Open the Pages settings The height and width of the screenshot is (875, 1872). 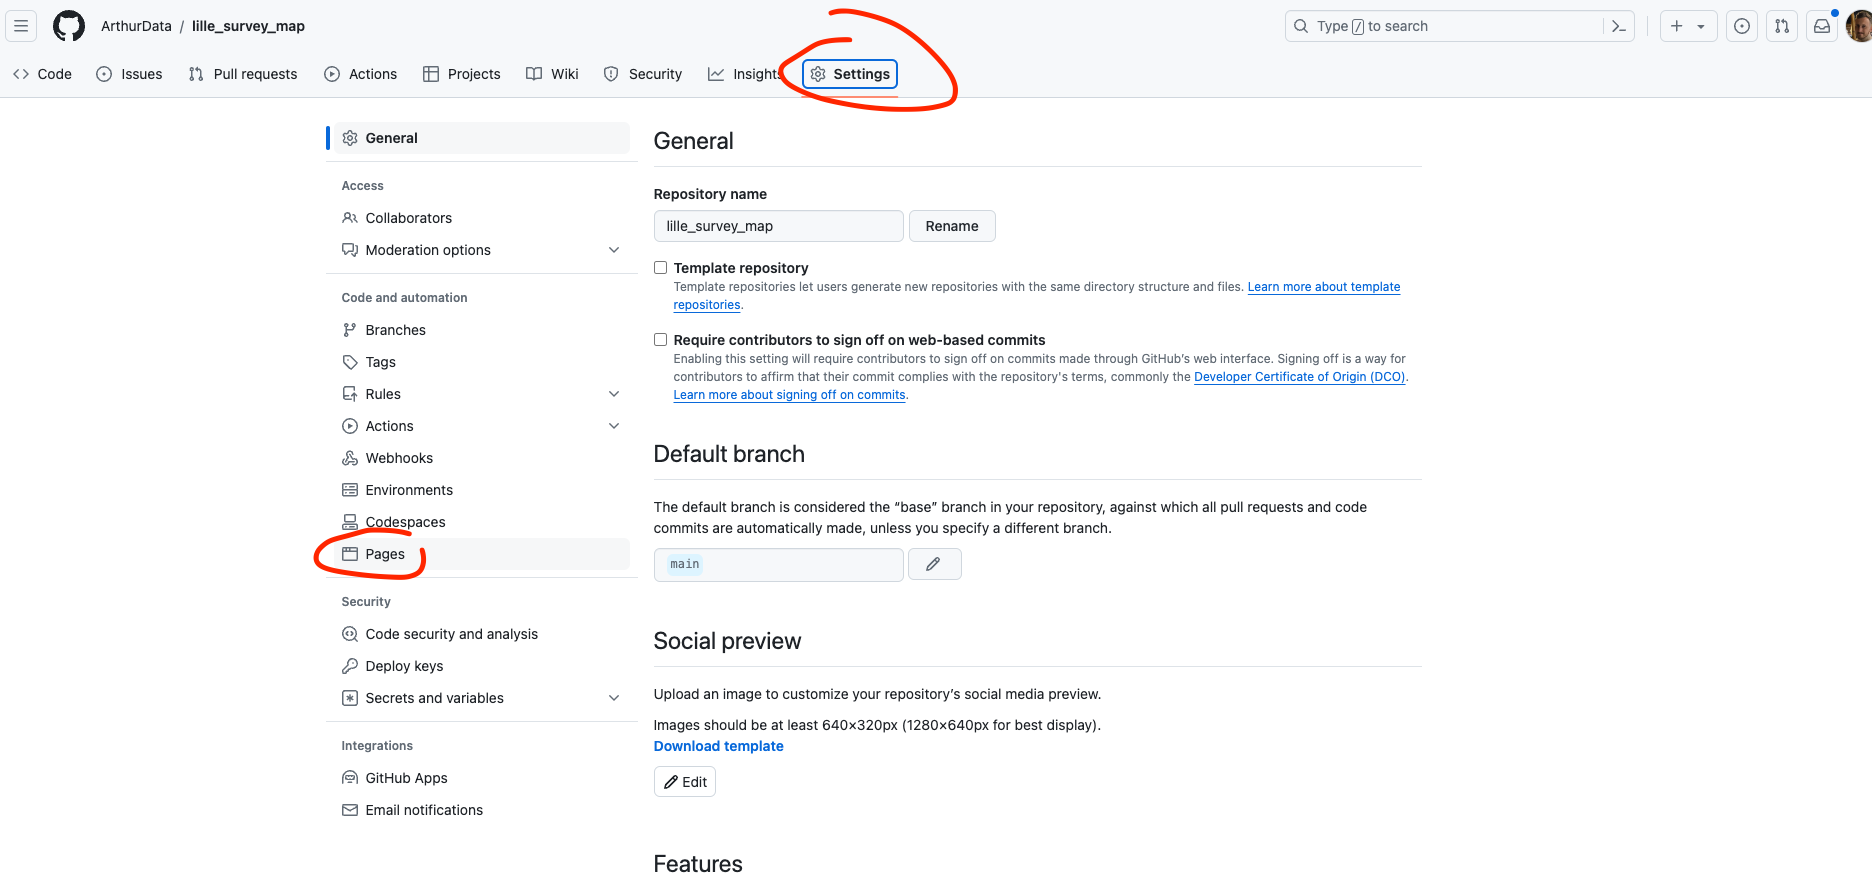click(x=481, y=554)
